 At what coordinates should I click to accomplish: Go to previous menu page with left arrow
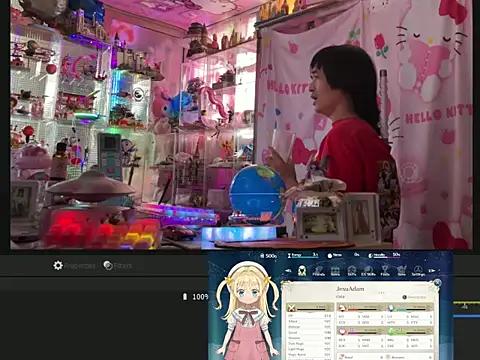[x=288, y=271]
